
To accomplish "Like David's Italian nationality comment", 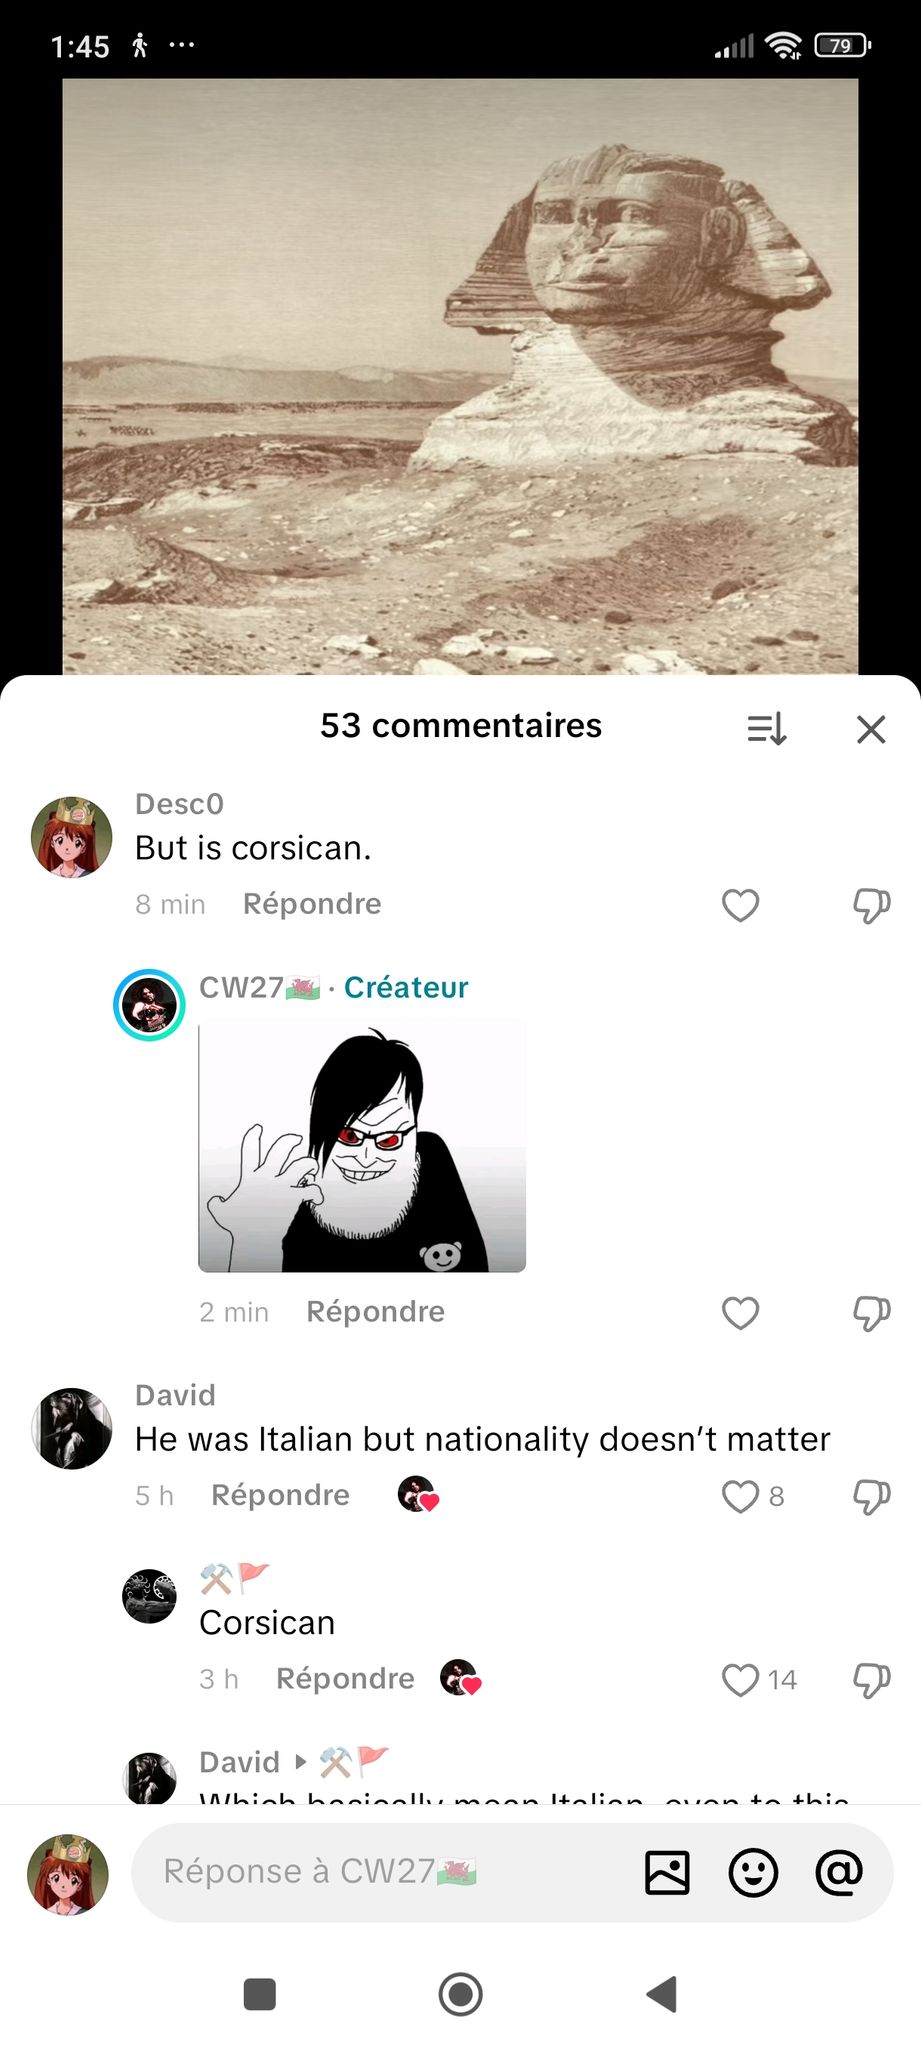I will pyautogui.click(x=740, y=1496).
